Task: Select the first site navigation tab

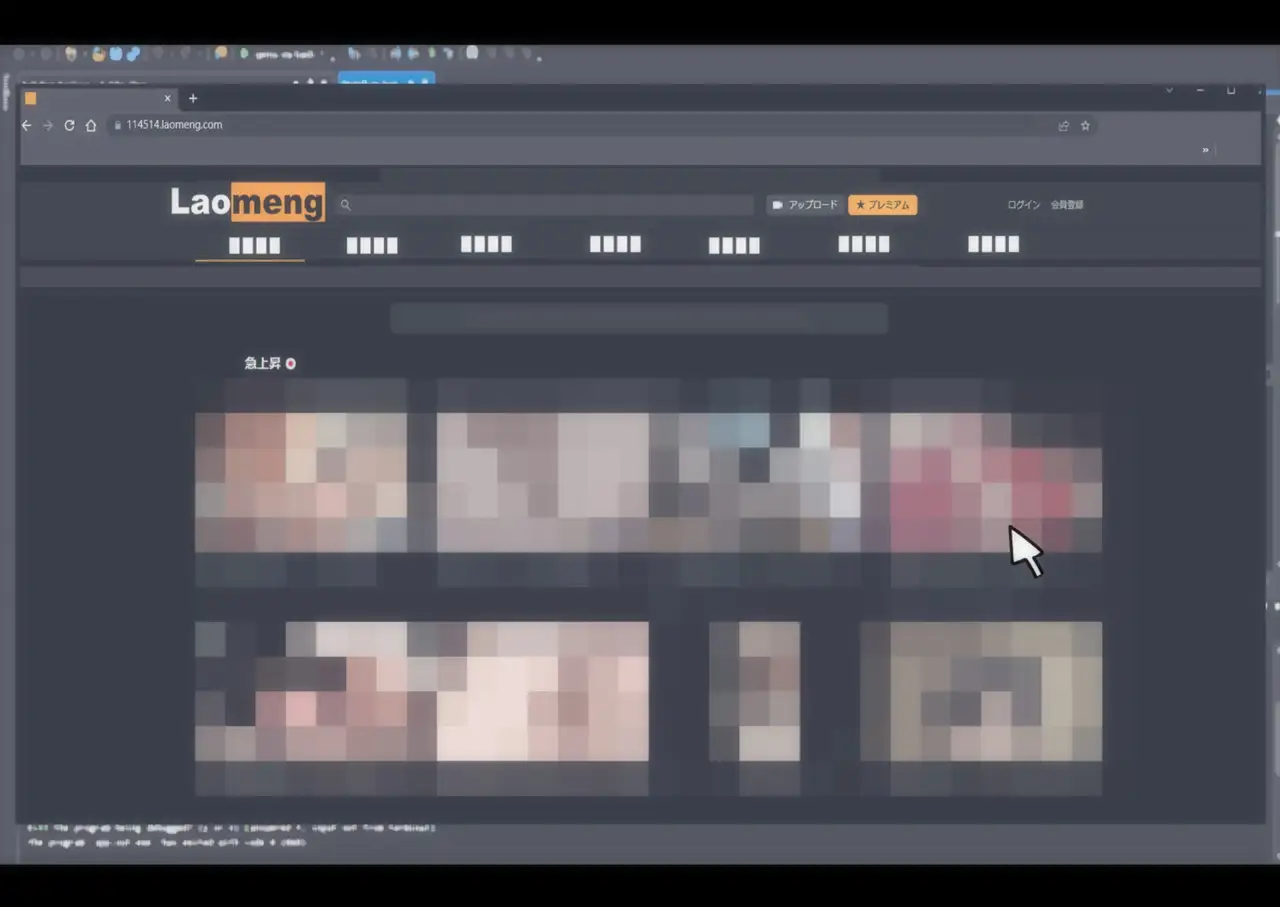Action: pyautogui.click(x=254, y=245)
